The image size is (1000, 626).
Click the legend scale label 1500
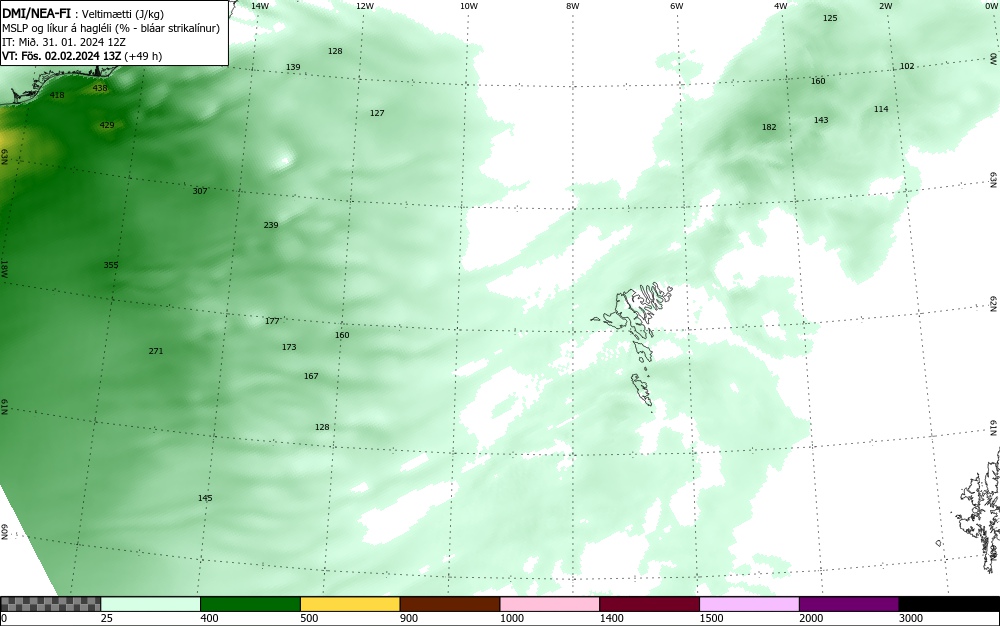[x=711, y=618]
